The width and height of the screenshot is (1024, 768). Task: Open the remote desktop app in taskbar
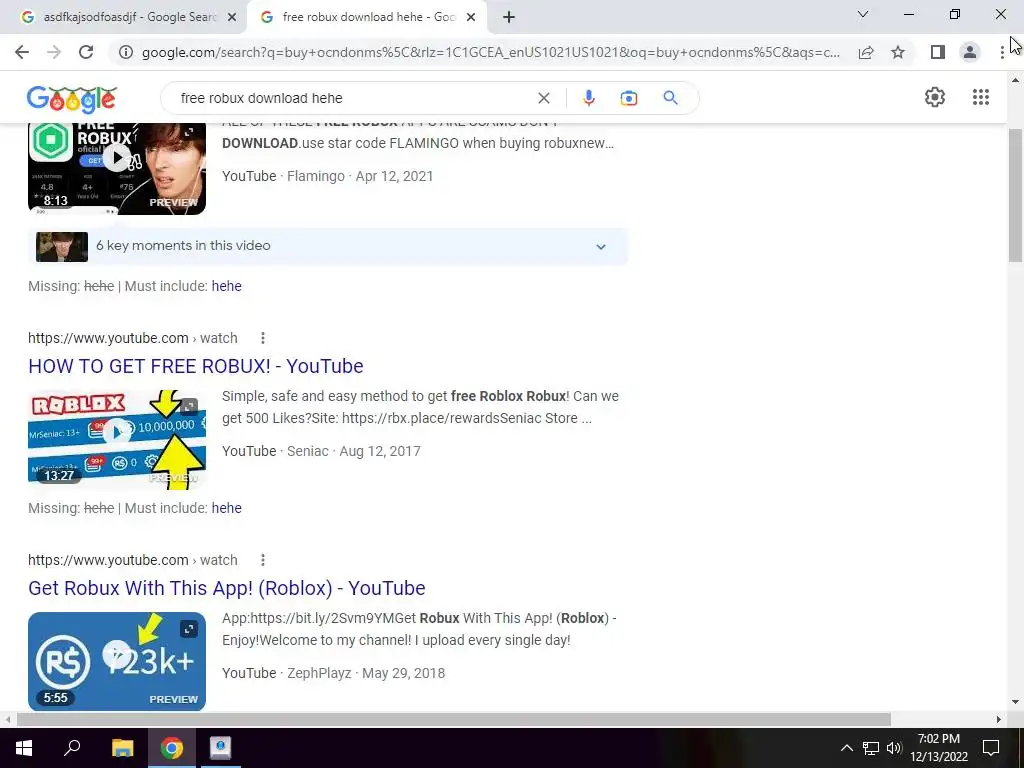[221, 748]
